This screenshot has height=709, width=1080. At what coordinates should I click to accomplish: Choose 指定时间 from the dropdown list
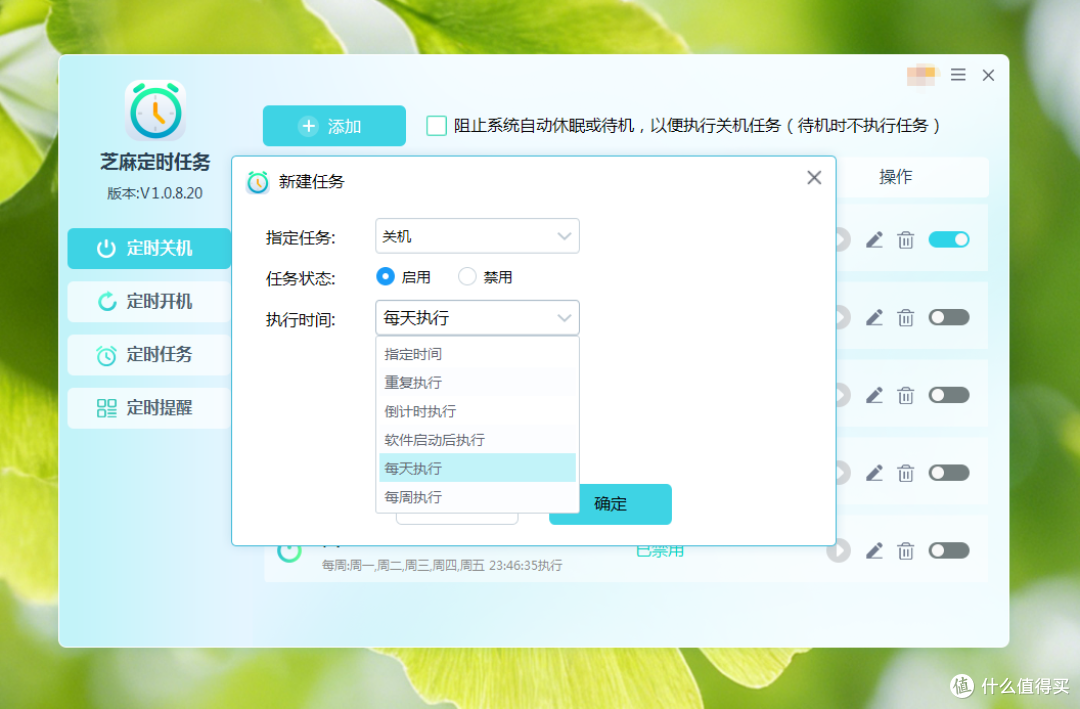point(477,354)
